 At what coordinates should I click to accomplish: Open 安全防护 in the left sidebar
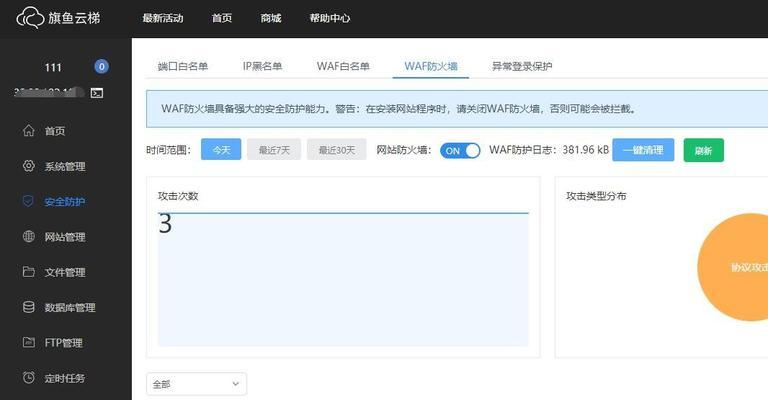pos(65,201)
